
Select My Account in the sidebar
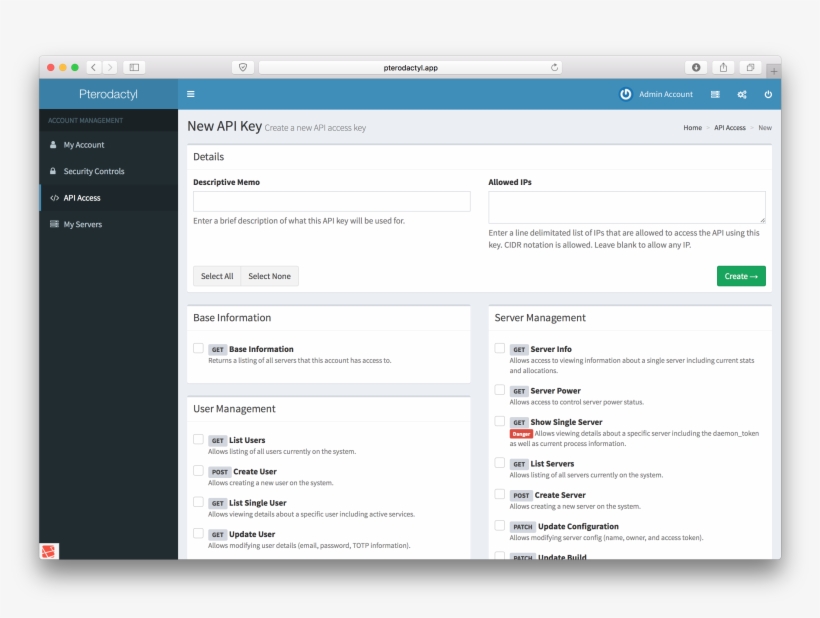(x=84, y=144)
